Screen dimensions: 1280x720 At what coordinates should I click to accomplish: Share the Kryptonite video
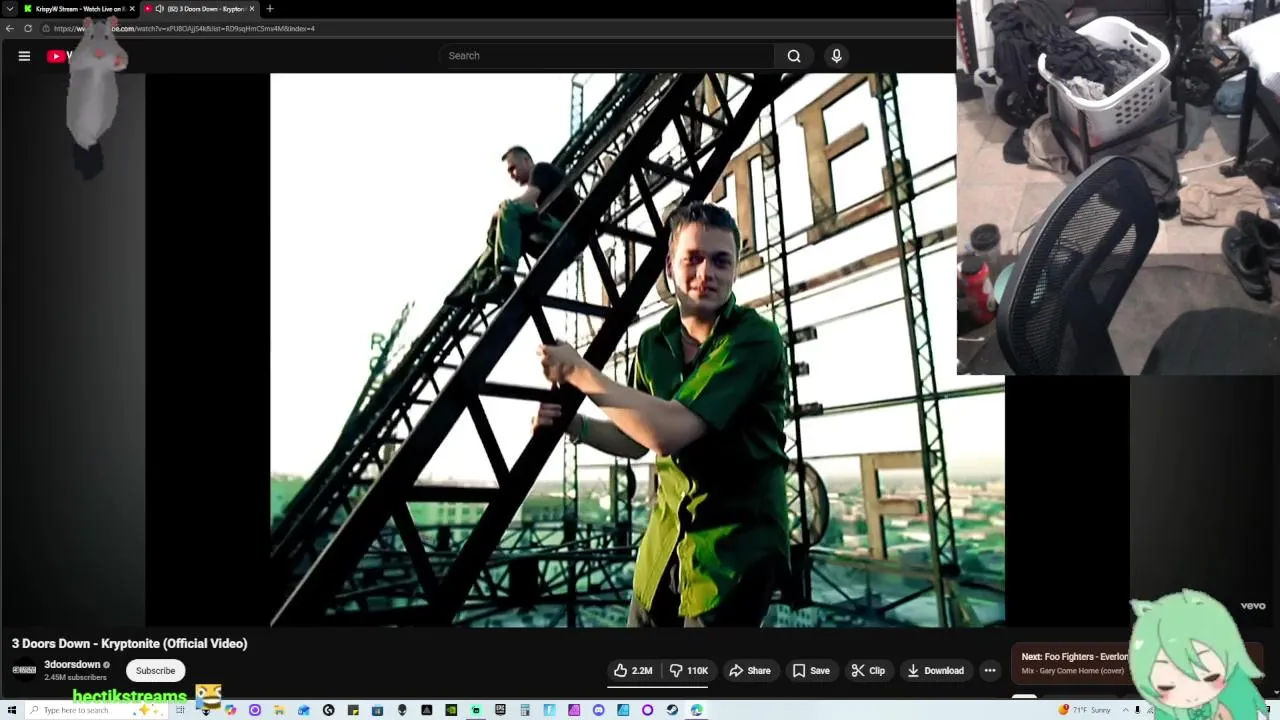(750, 671)
